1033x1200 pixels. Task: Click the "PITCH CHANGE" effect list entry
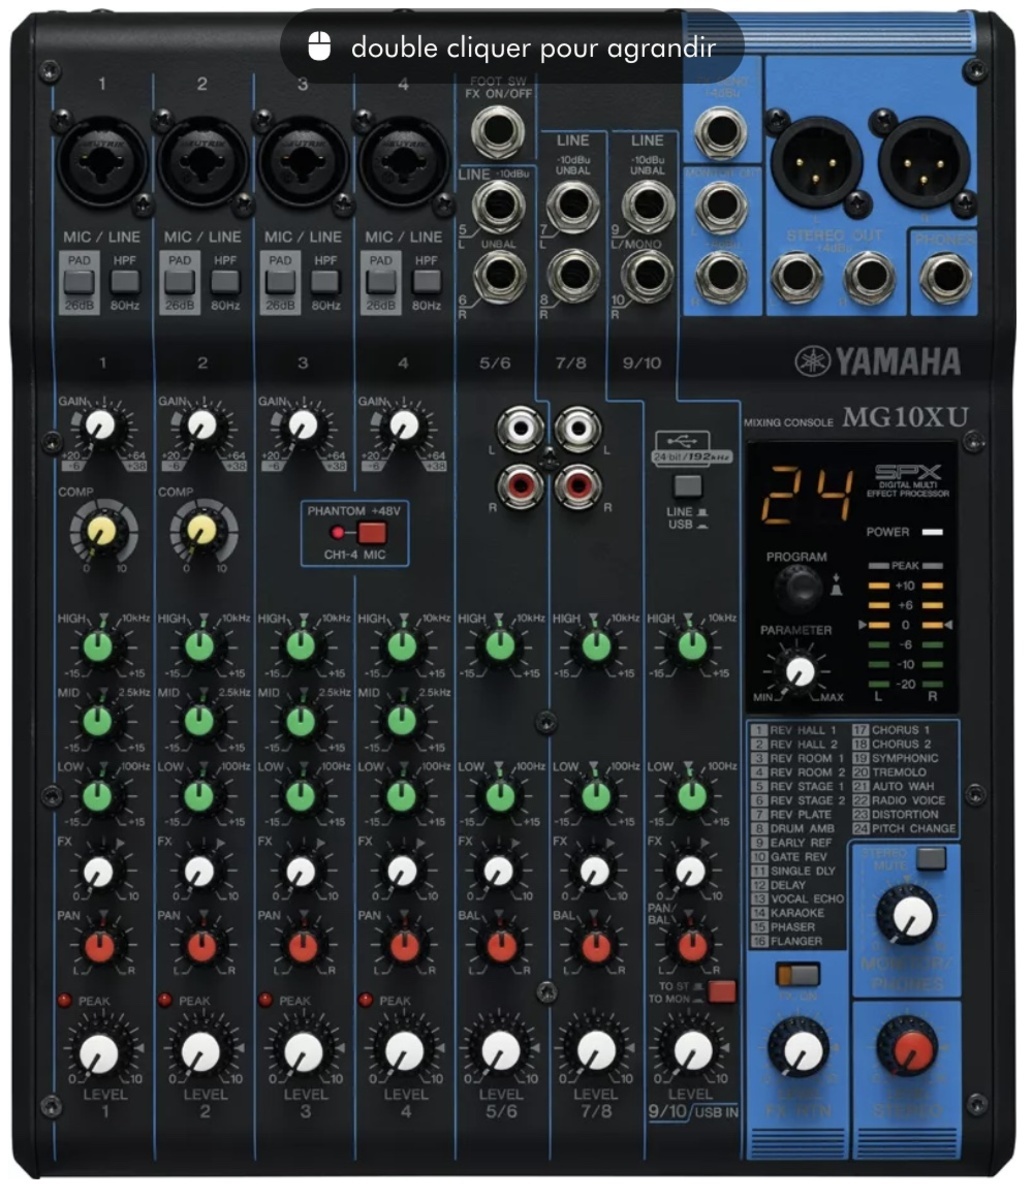(905, 829)
